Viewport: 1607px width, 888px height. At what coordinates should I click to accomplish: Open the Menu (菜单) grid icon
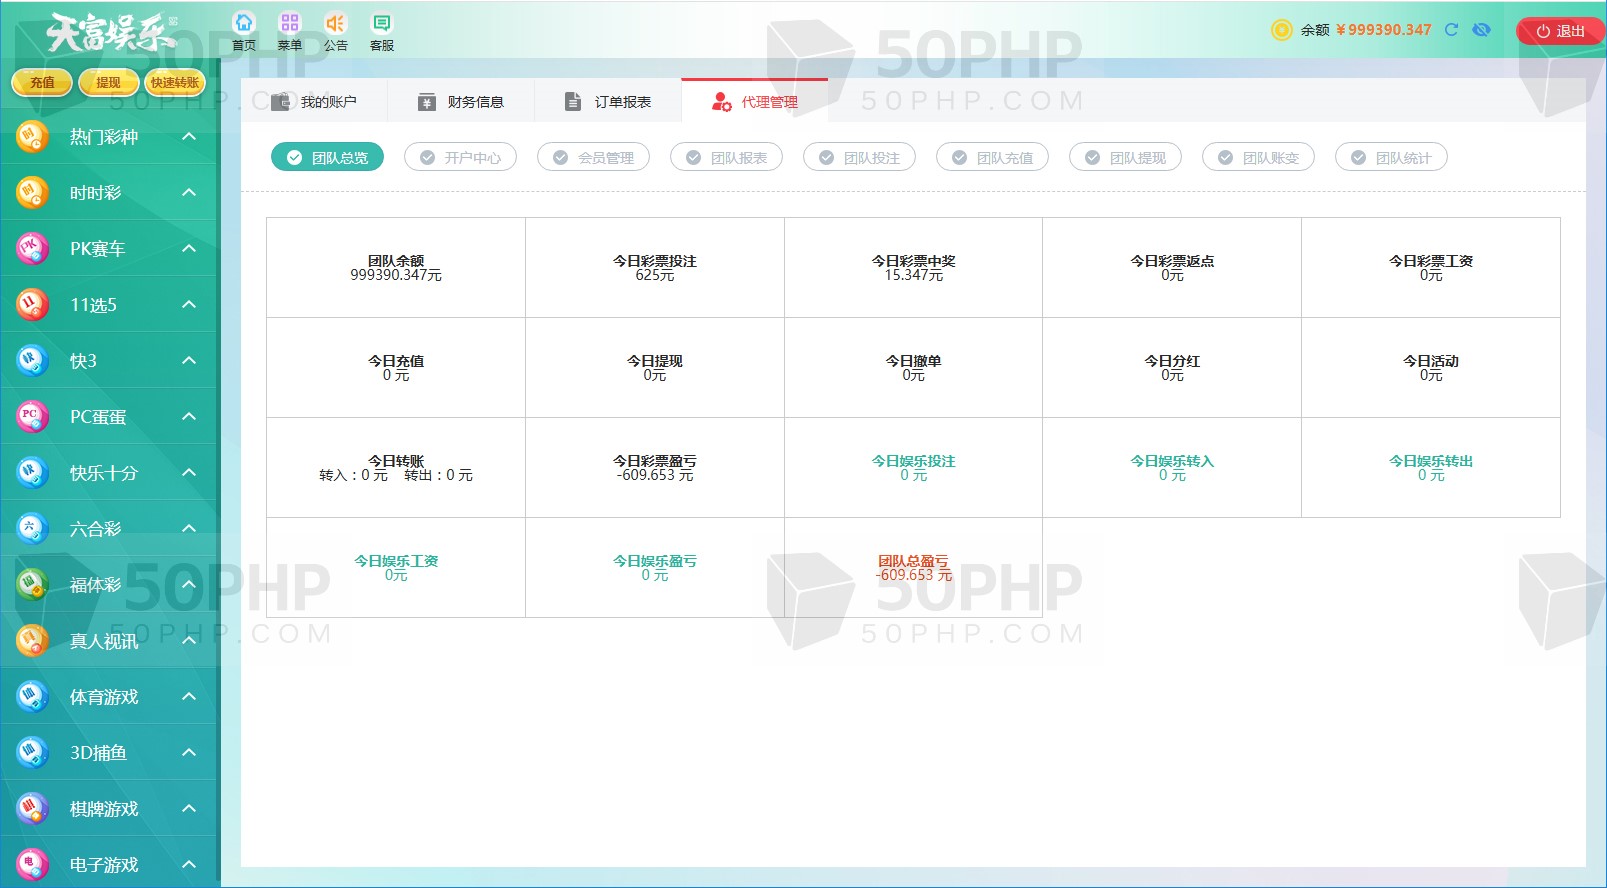289,24
